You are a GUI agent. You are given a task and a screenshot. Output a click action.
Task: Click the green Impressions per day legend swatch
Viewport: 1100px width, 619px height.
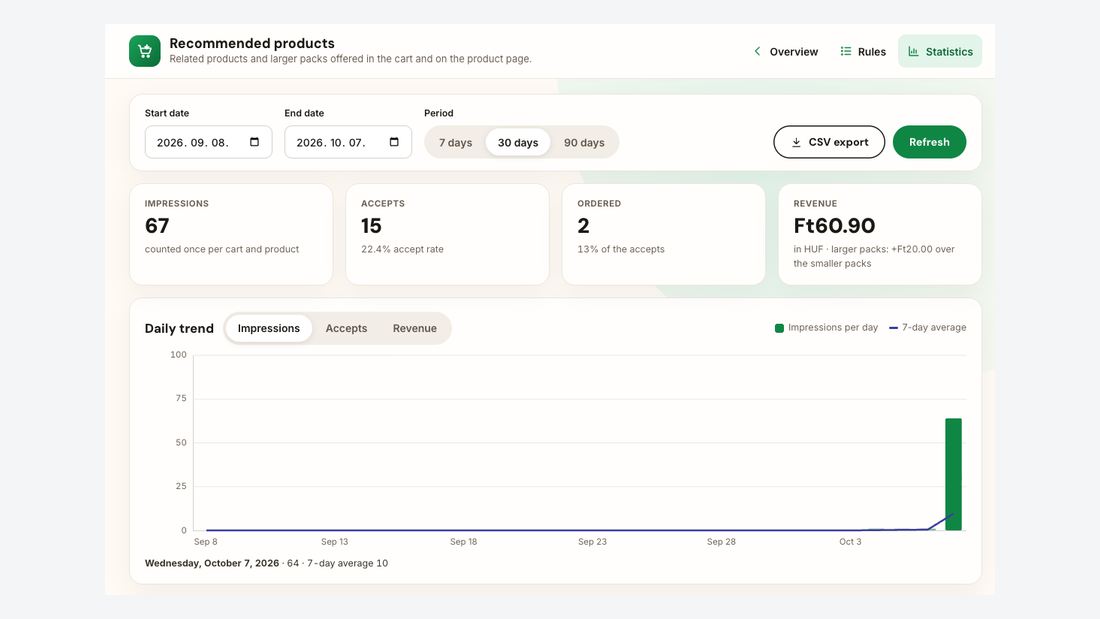(779, 328)
